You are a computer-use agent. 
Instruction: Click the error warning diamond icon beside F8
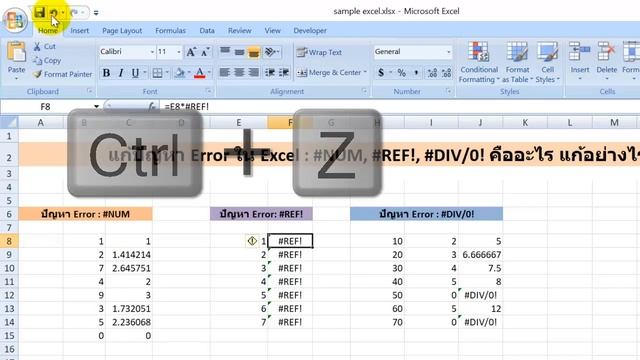252,241
